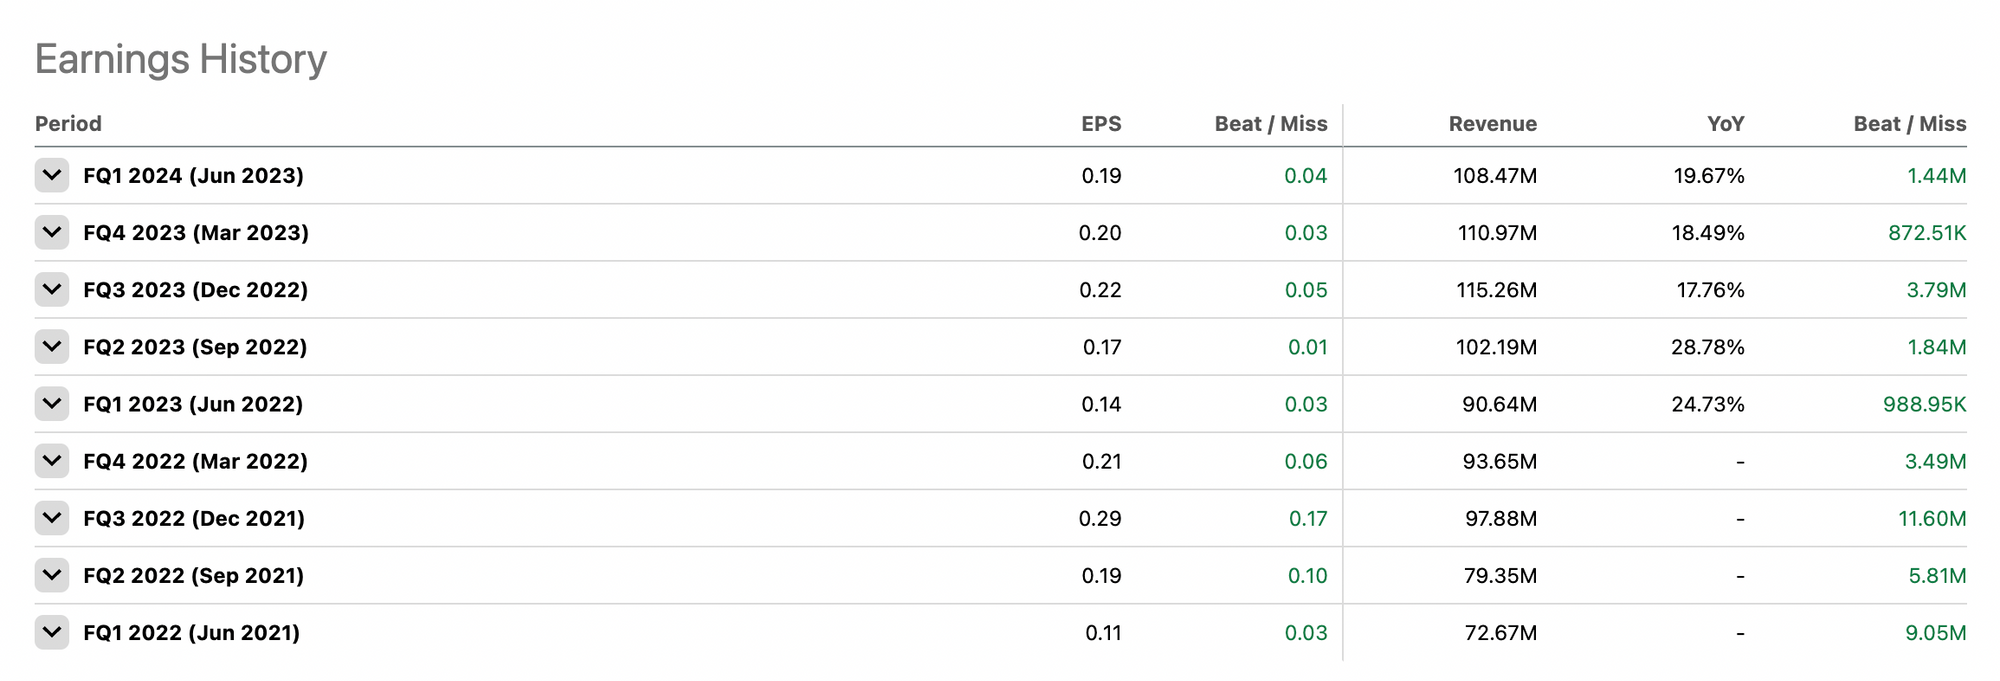Click the 0.17 EPS beat value
The height and width of the screenshot is (681, 2000).
pyautogui.click(x=1307, y=519)
